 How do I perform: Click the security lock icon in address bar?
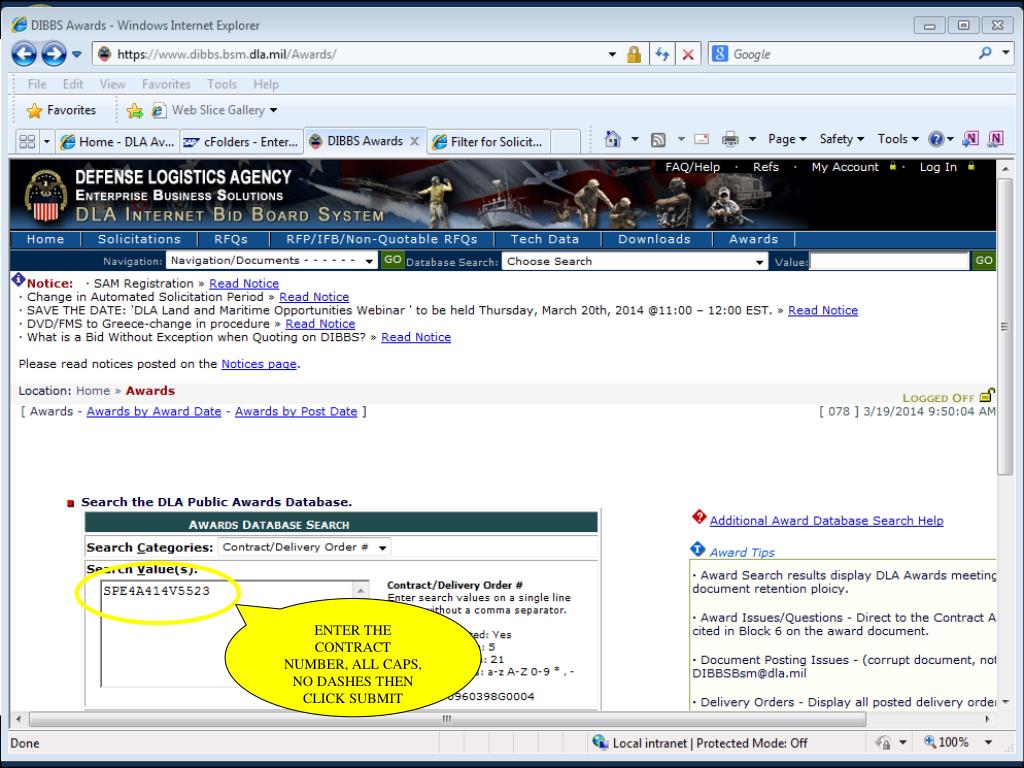click(633, 54)
